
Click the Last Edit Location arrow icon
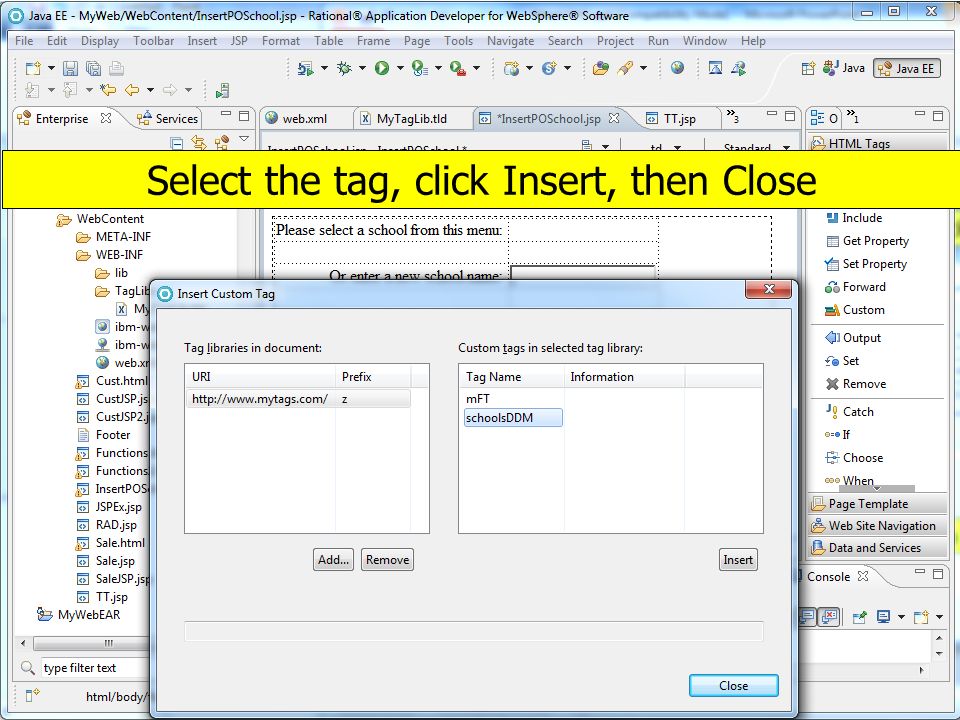click(x=108, y=91)
